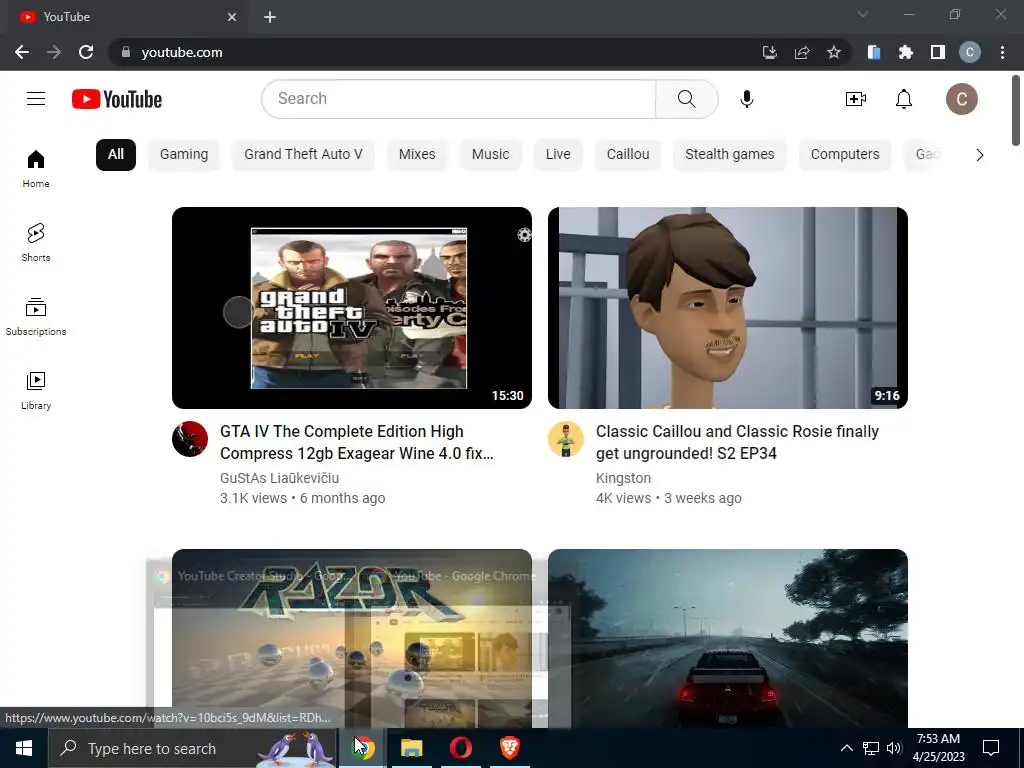Close the YouTube tab

point(232,17)
